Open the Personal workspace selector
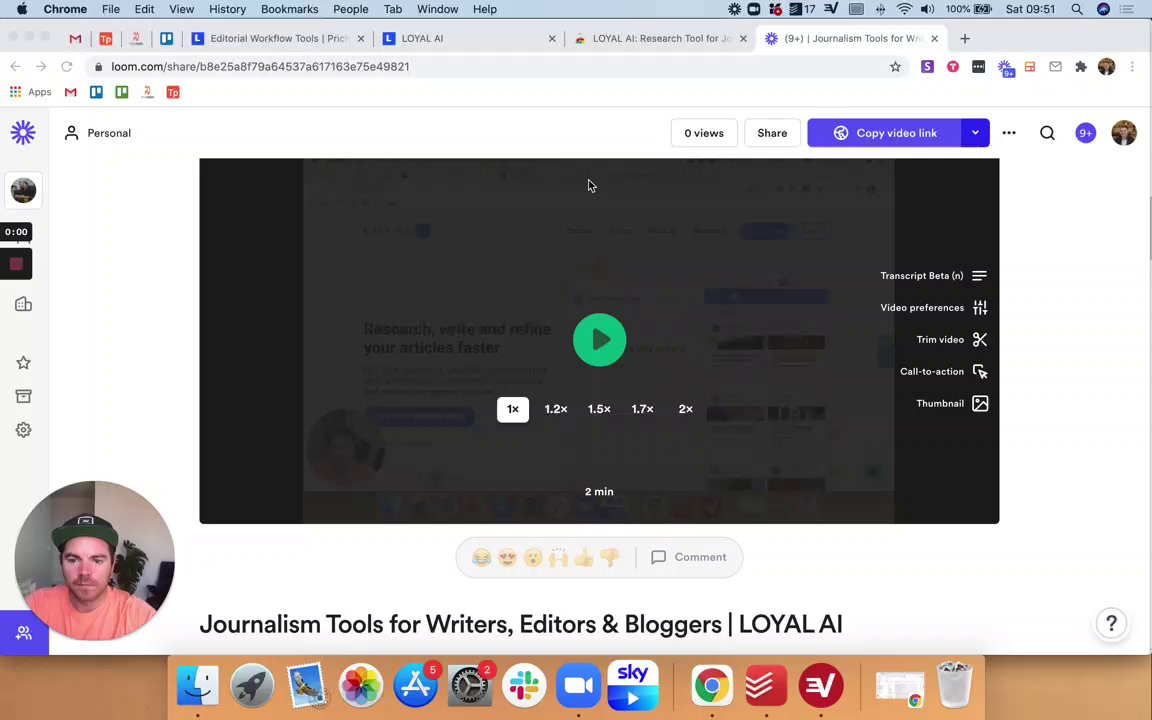This screenshot has width=1152, height=720. point(98,133)
